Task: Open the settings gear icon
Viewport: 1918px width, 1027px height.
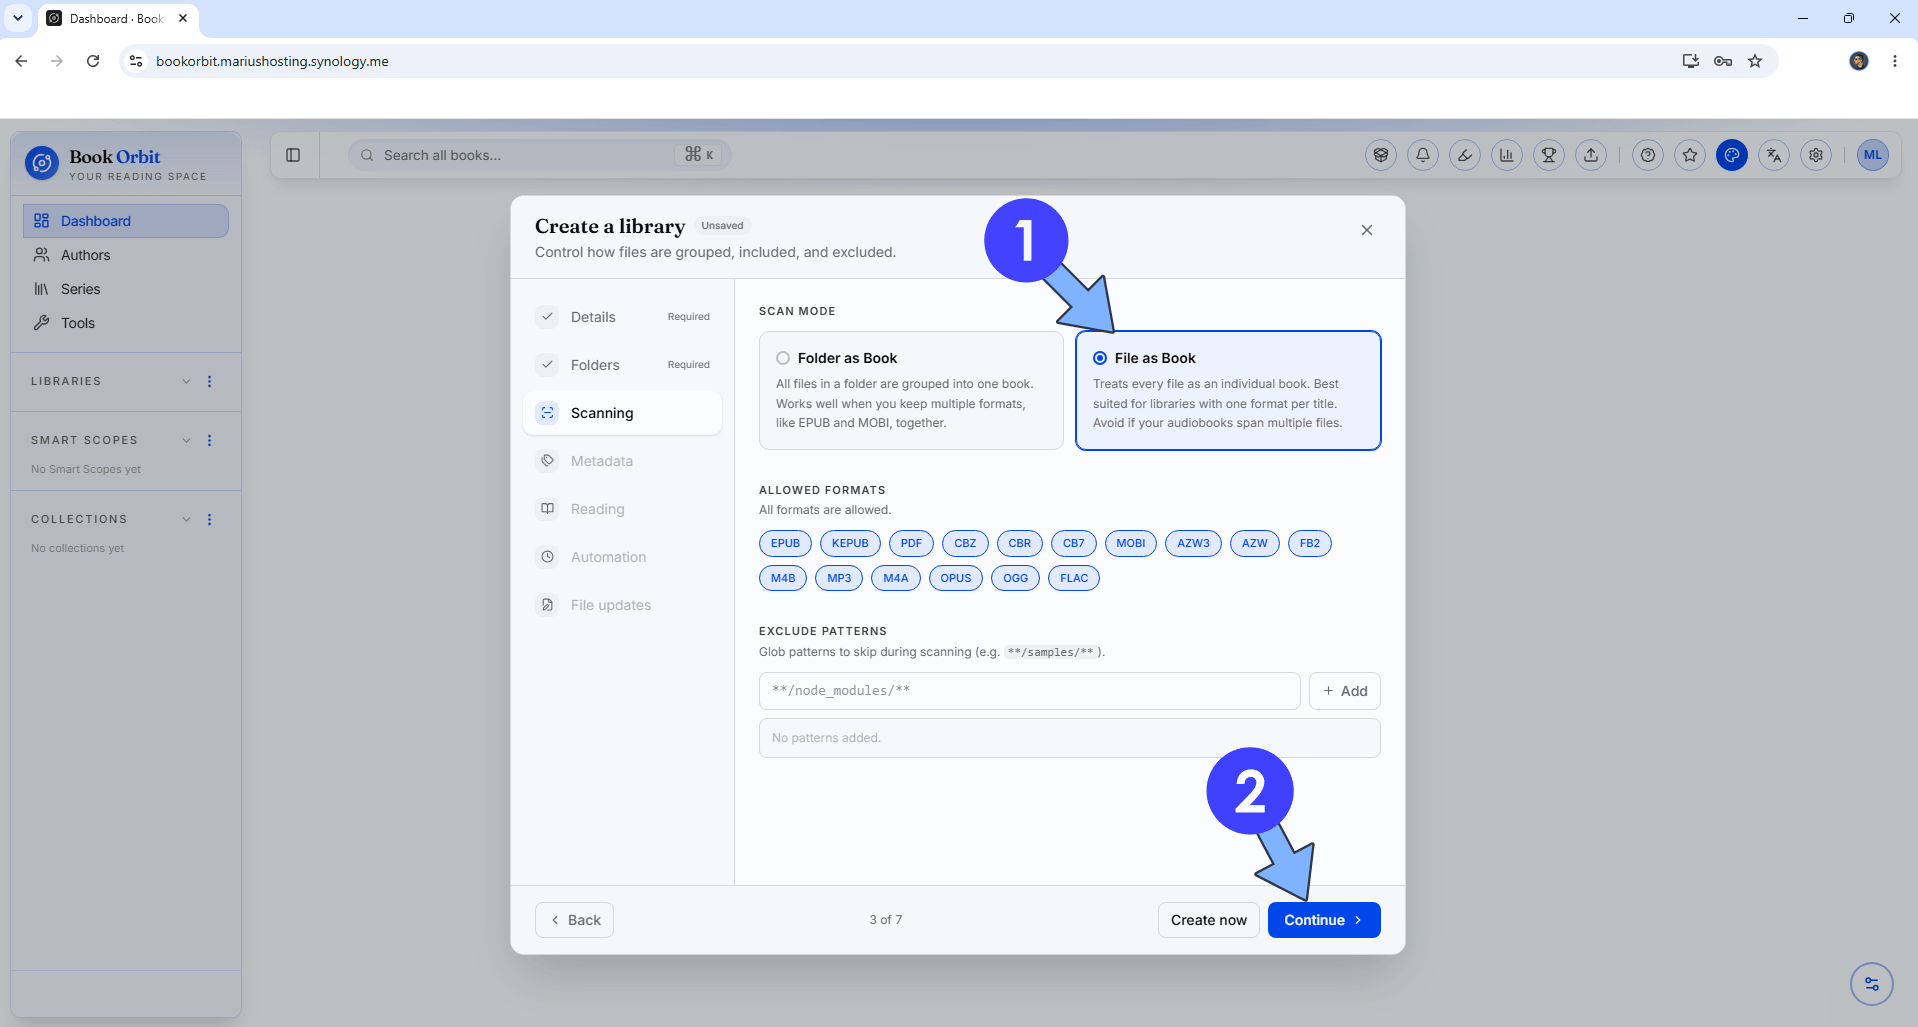Action: [1816, 155]
